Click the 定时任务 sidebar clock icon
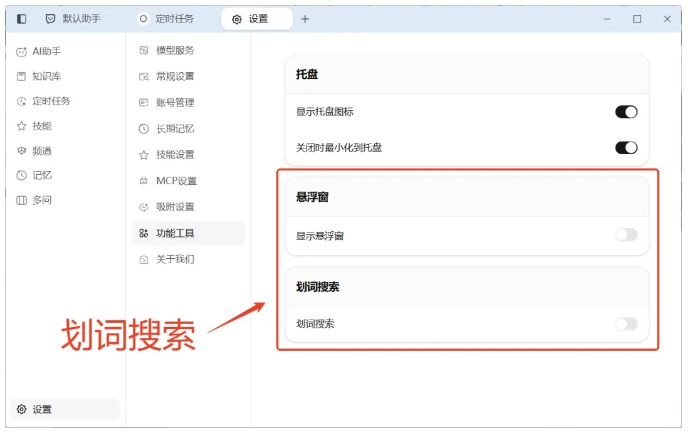Screen dimensions: 691x440 click(x=22, y=101)
